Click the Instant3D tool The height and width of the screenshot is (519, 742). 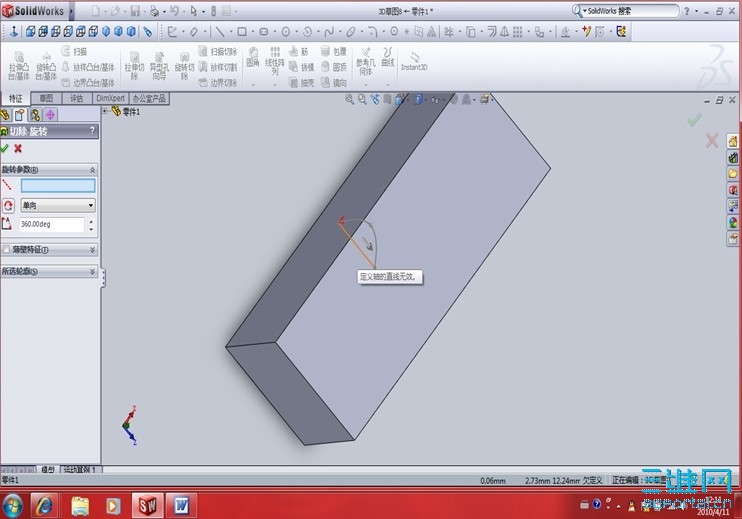pos(414,62)
